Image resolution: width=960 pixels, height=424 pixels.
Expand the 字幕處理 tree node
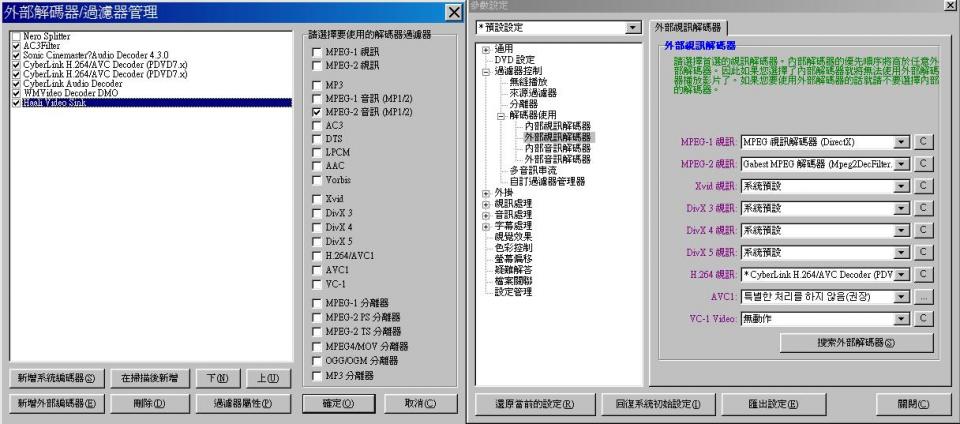486,226
